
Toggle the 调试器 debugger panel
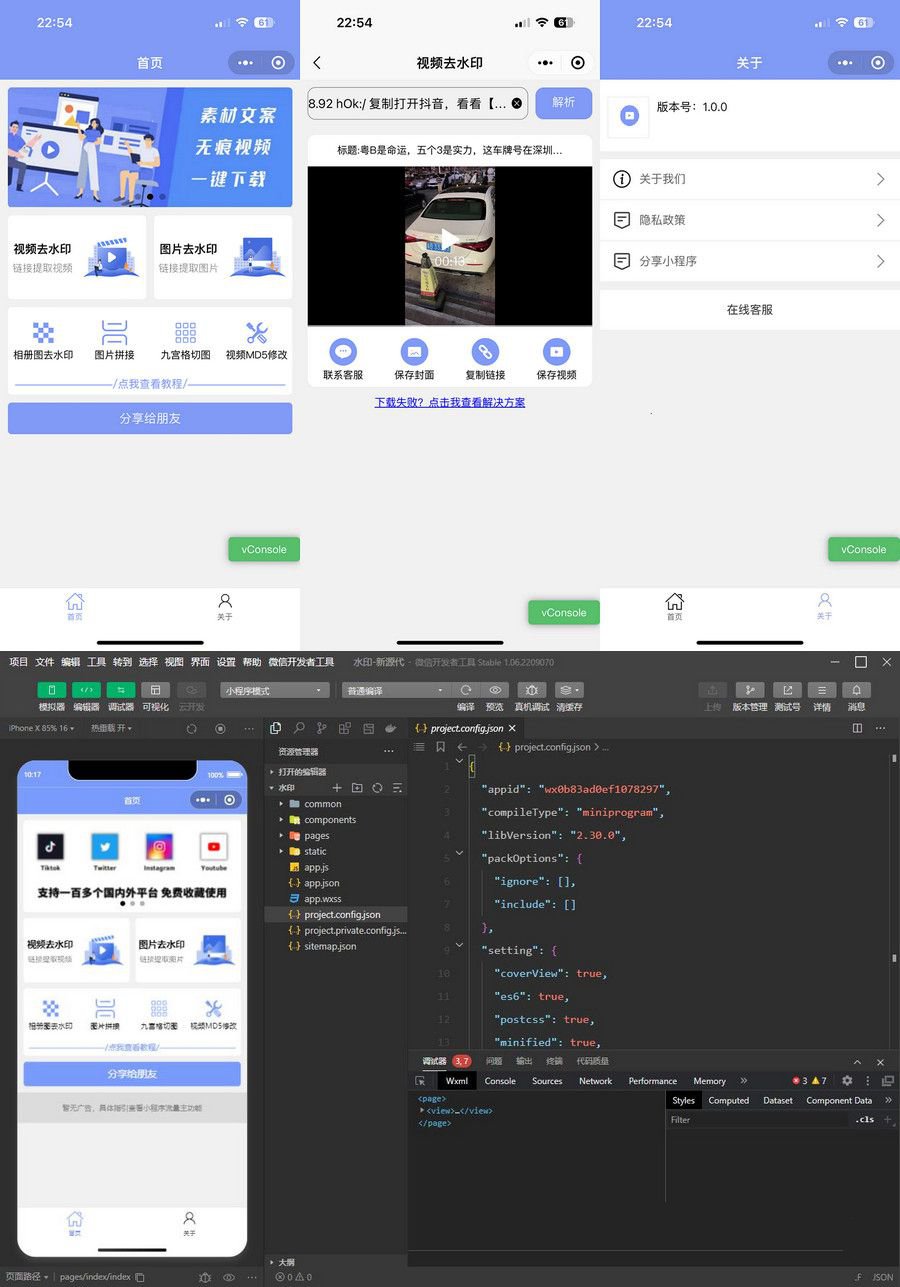click(121, 690)
